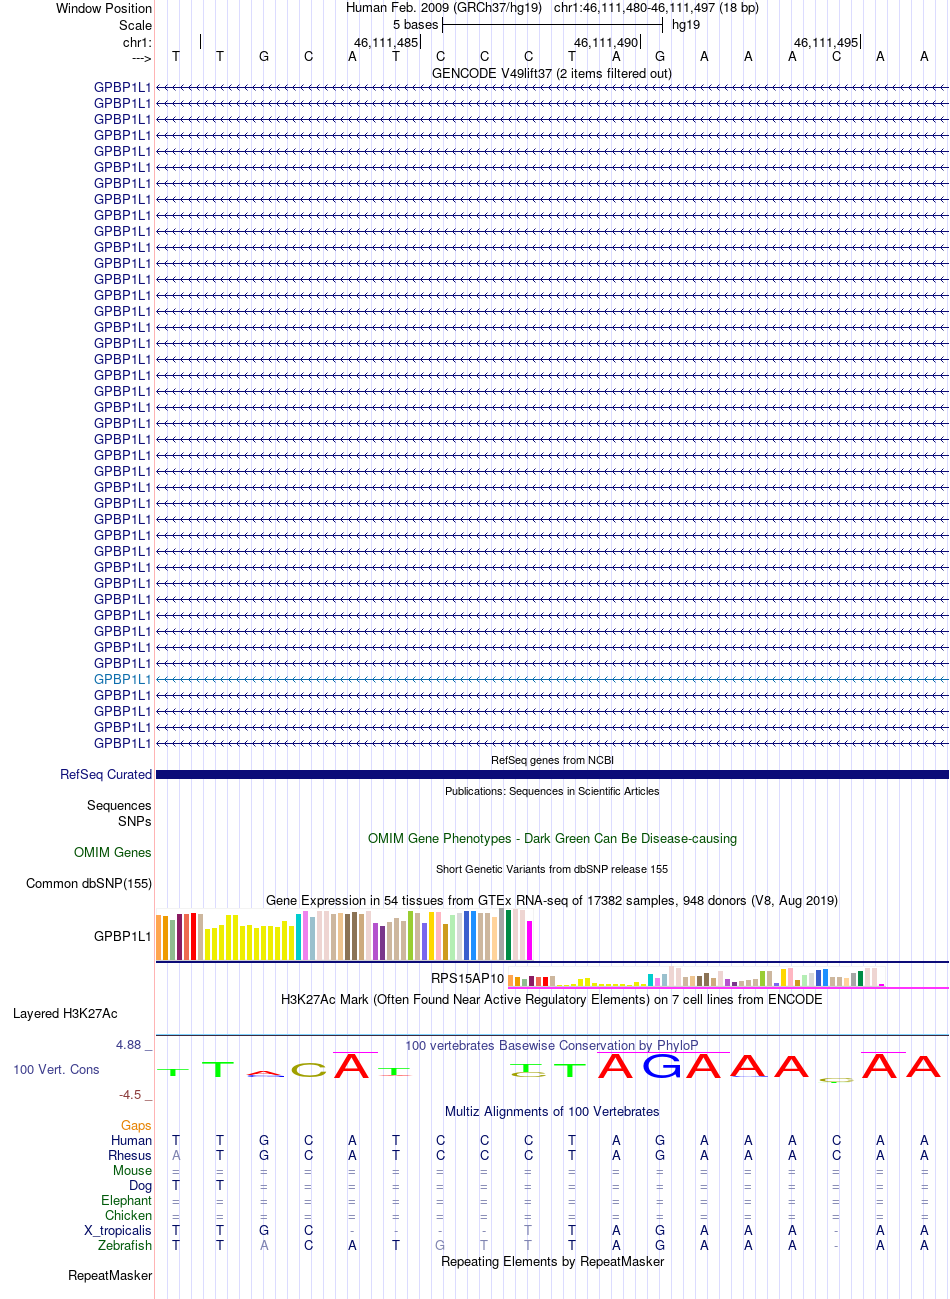This screenshot has height=1299, width=950.
Task: Open Publications: Sequences in Scientific Articles title
Action: (552, 791)
